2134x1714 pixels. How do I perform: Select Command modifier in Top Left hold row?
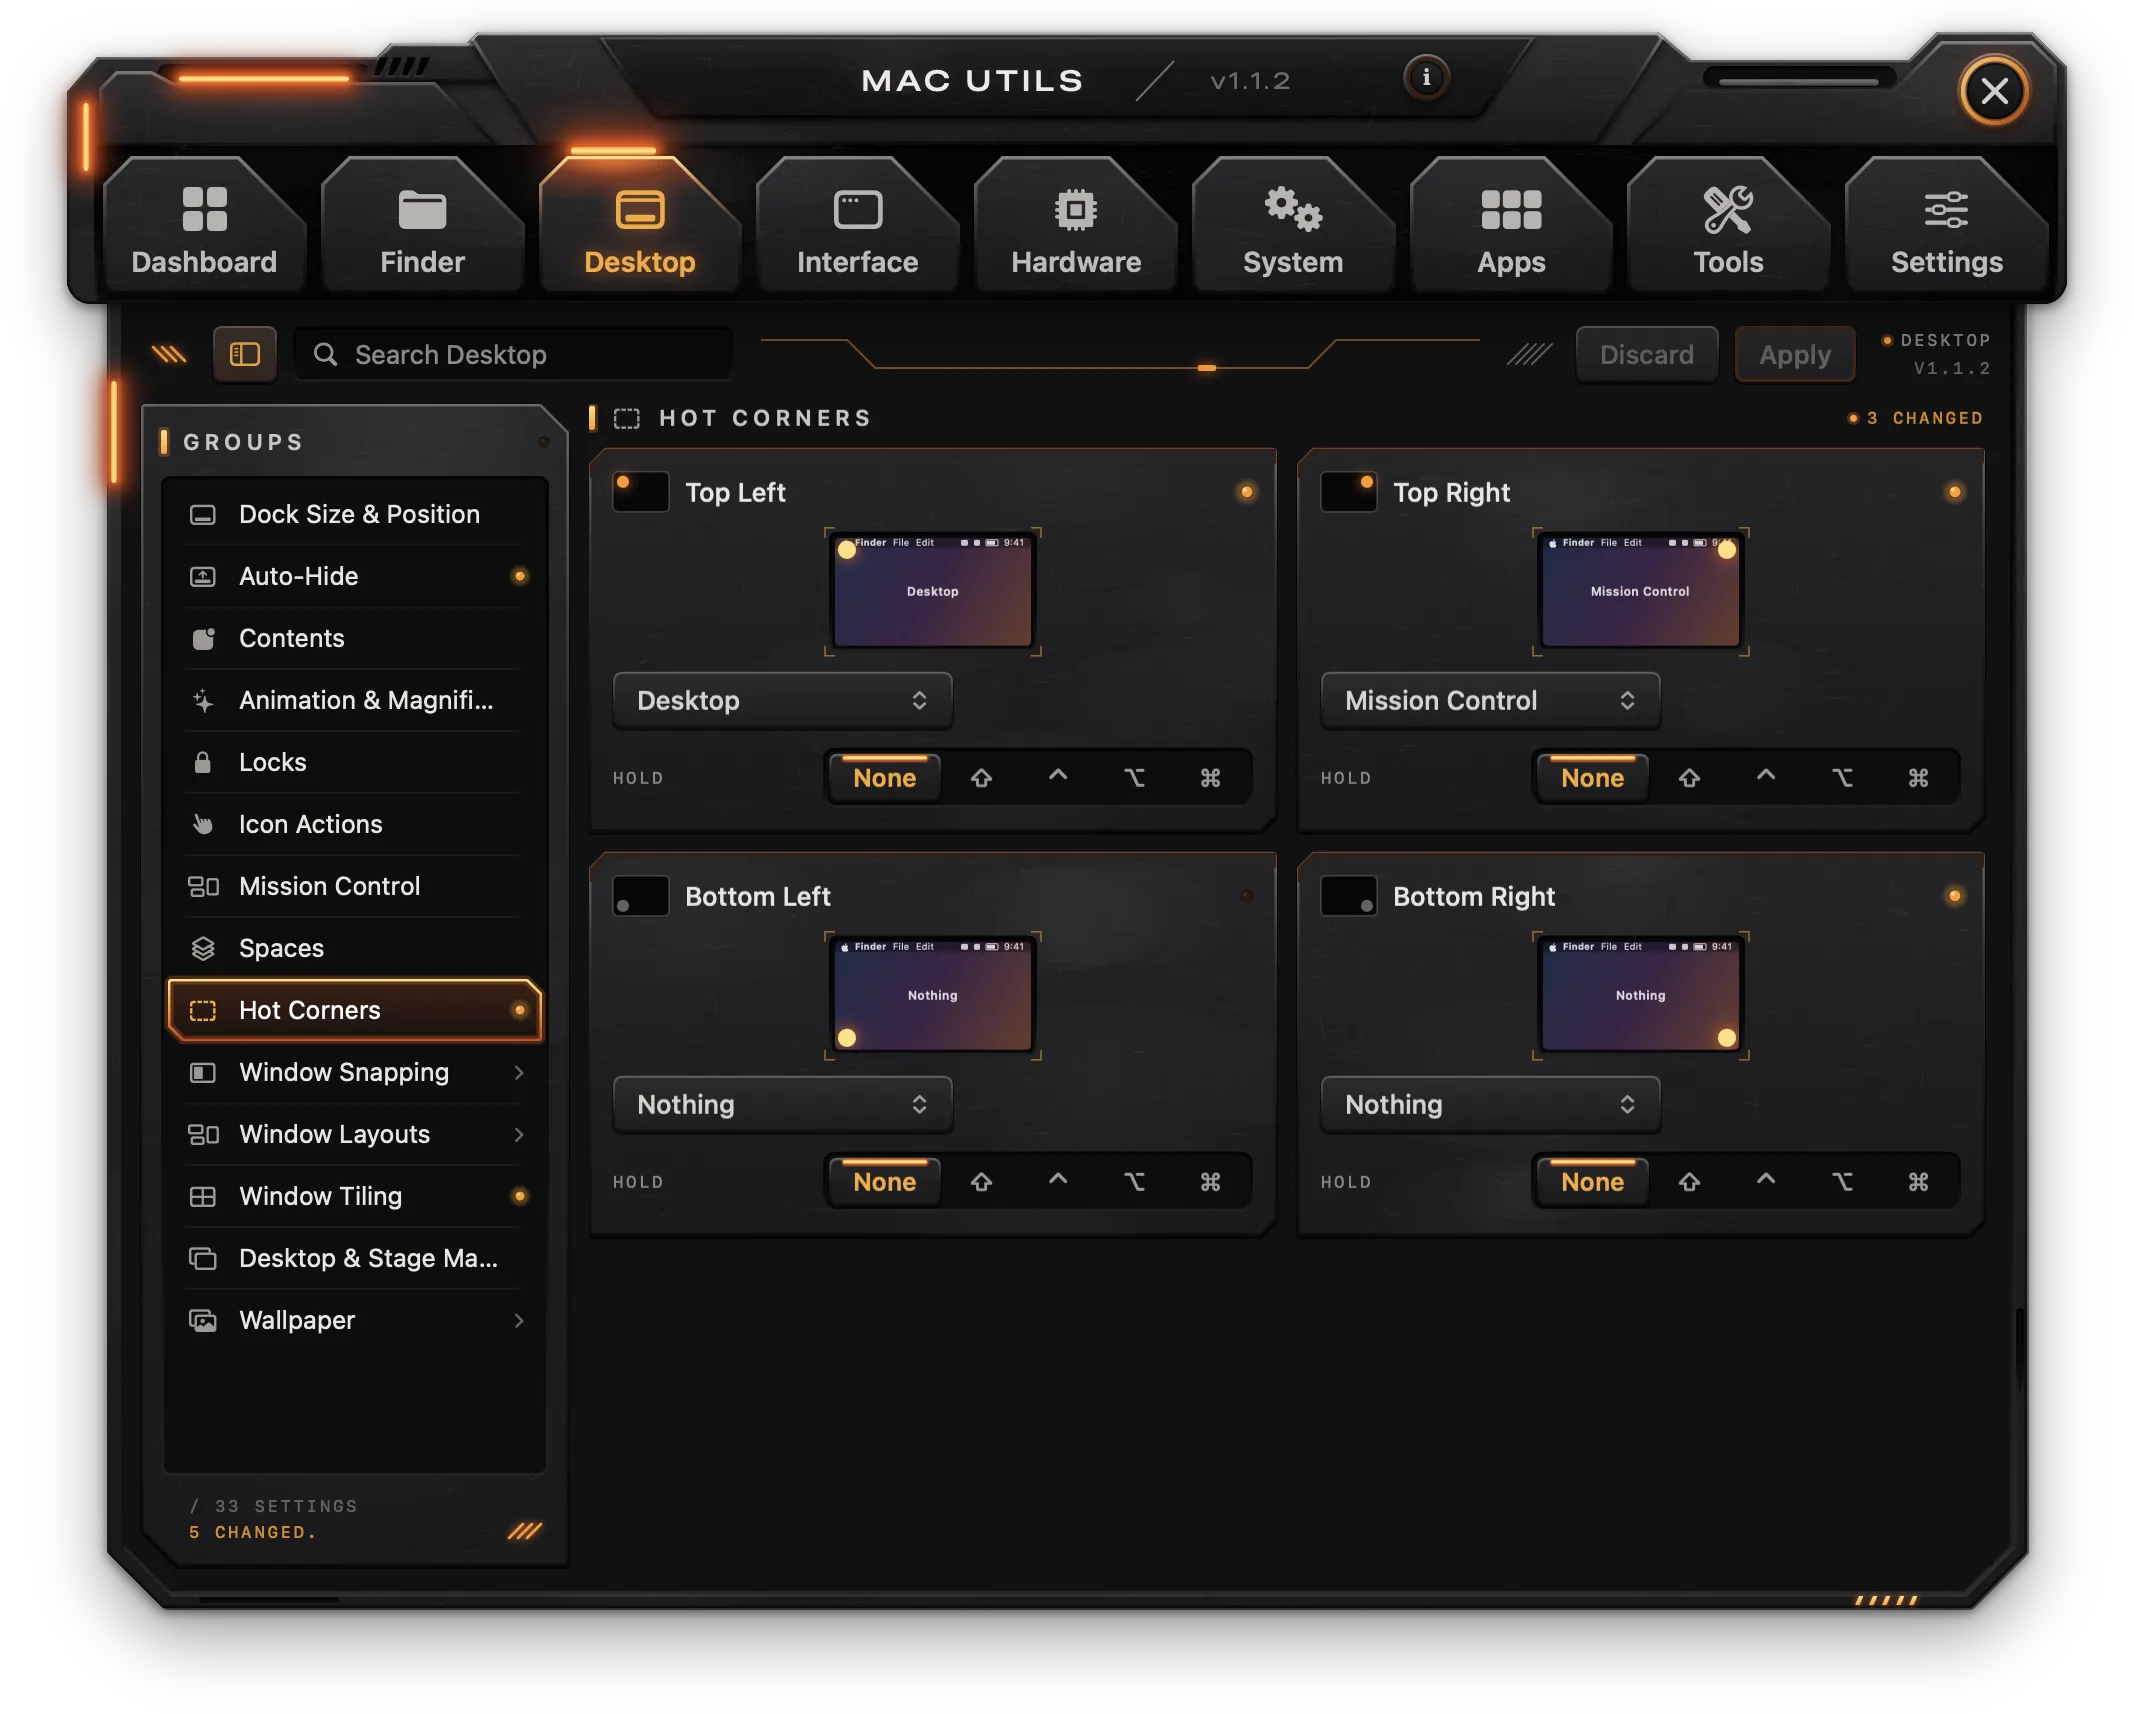pos(1210,778)
